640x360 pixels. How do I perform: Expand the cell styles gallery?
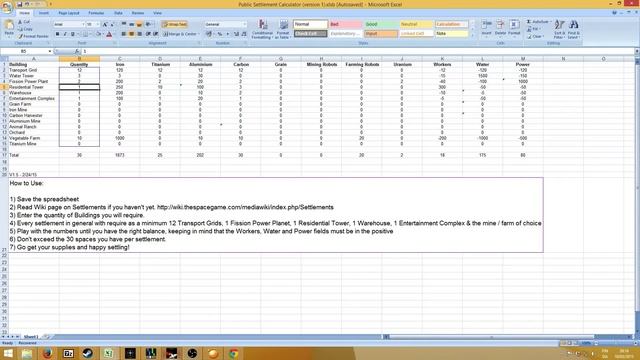[x=473, y=36]
